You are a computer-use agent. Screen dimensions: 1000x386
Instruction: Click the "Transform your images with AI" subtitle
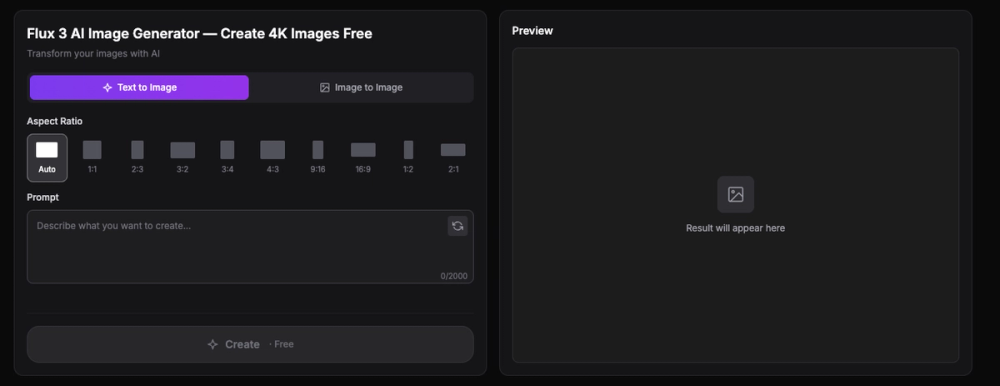pyautogui.click(x=93, y=54)
